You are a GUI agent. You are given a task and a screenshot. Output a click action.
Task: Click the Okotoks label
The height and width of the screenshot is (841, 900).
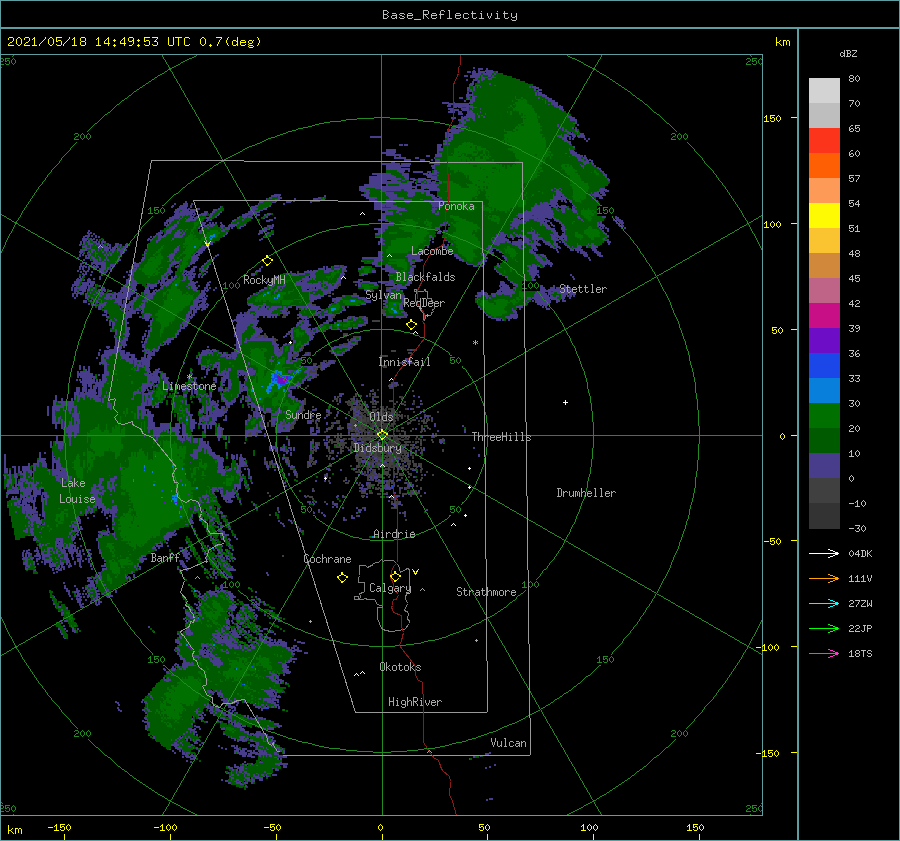click(400, 668)
